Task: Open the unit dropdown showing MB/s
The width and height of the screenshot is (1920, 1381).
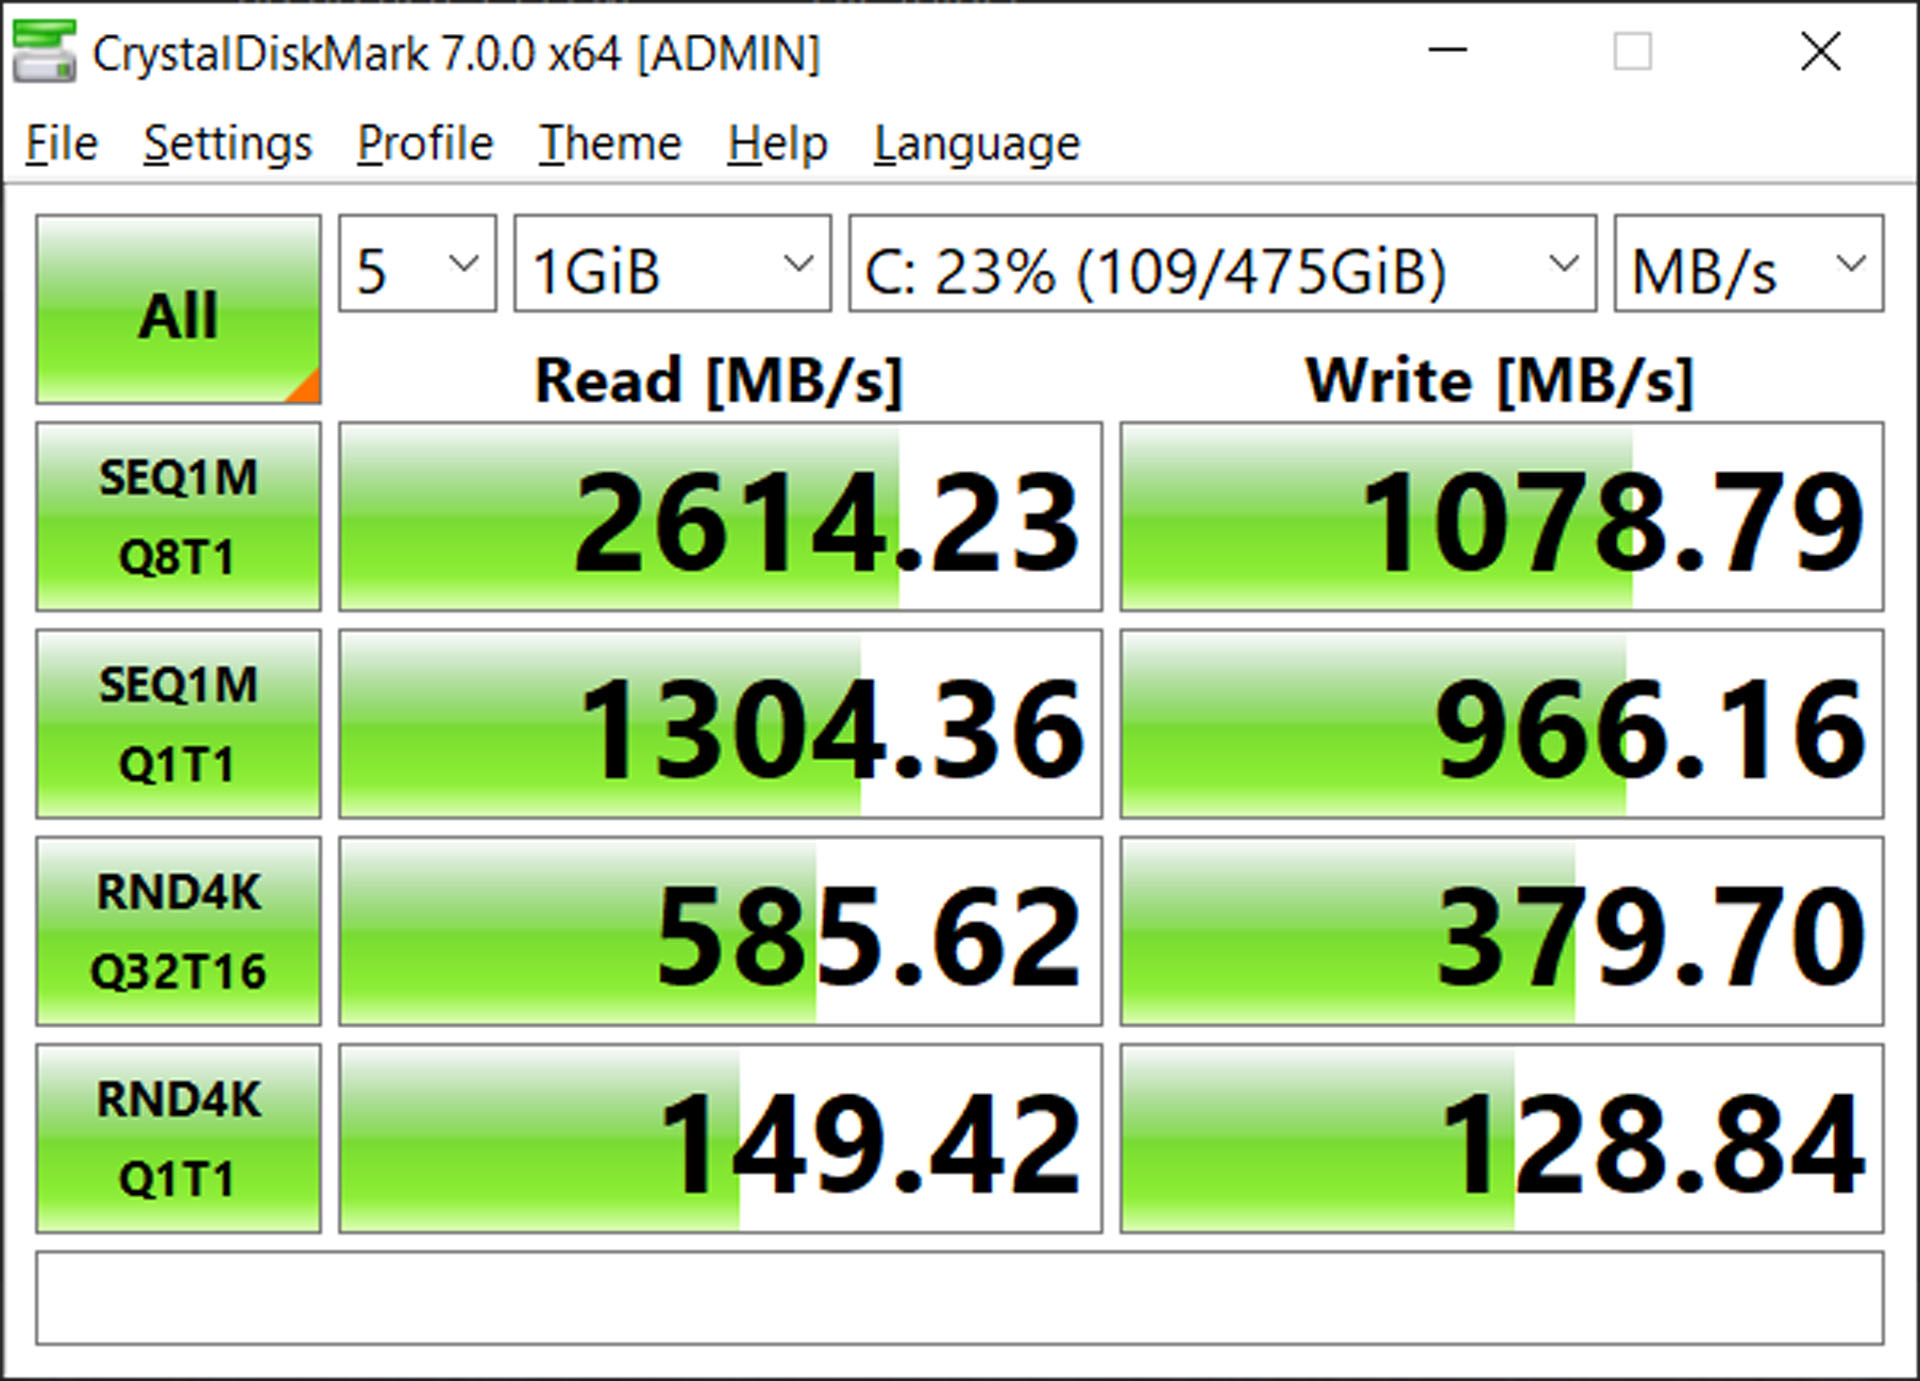Action: pyautogui.click(x=1748, y=263)
